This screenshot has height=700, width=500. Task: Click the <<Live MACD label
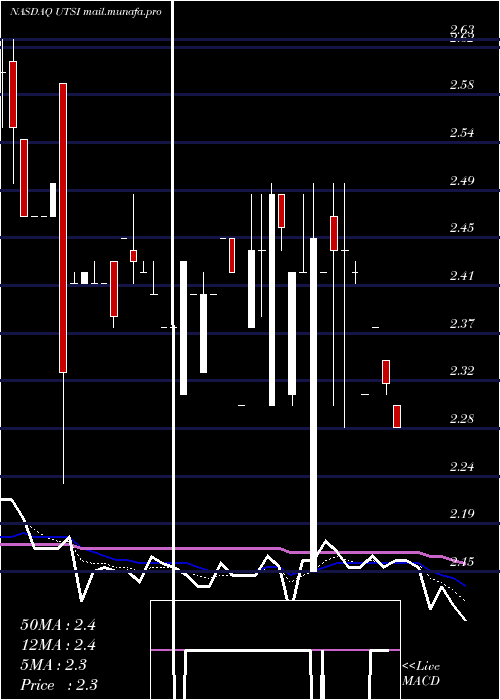coord(421,673)
